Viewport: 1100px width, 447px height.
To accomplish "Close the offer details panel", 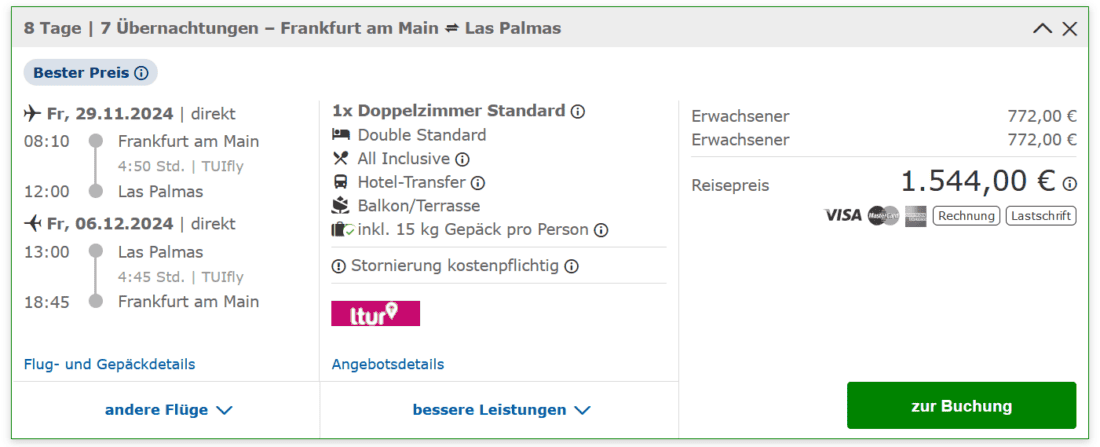I will pyautogui.click(x=1070, y=29).
